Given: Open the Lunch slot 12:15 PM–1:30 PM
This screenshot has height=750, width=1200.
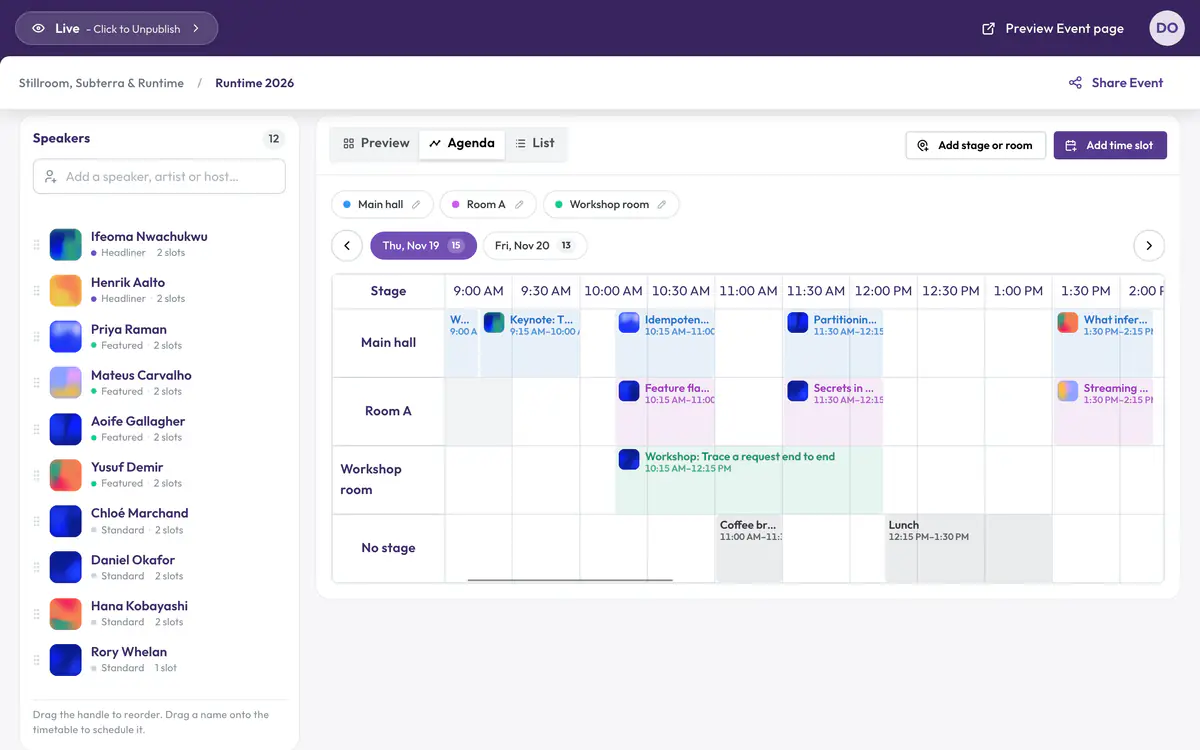Looking at the screenshot, I should pyautogui.click(x=968, y=548).
